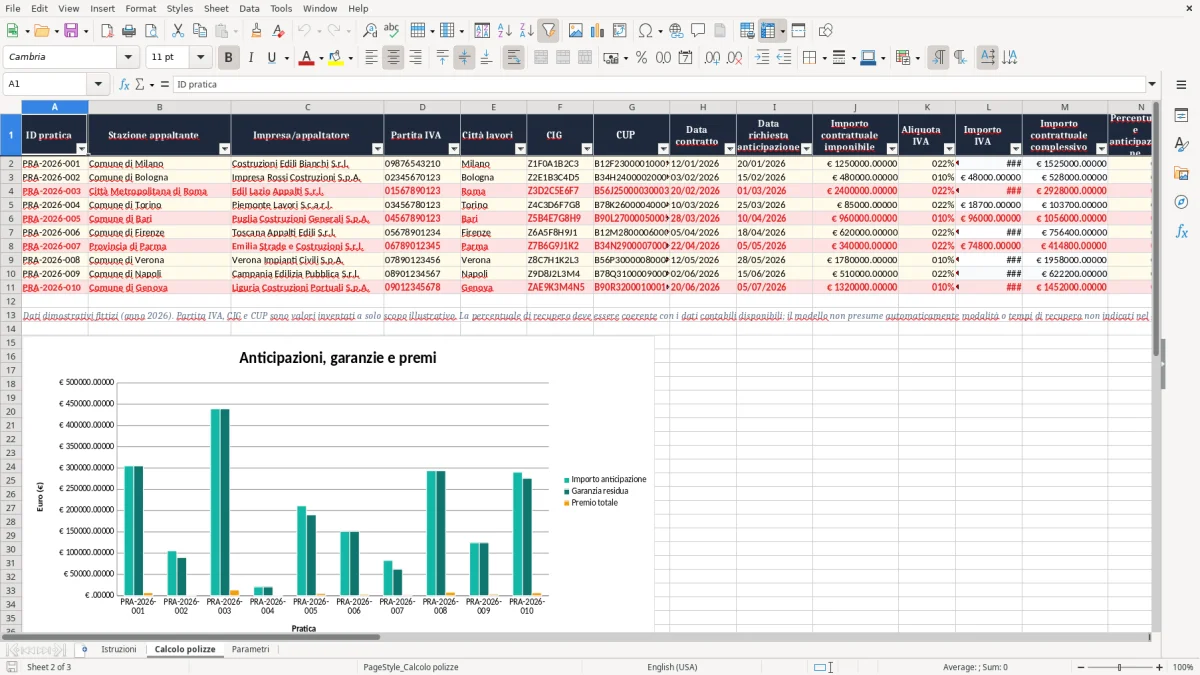Screen dimensions: 1200x675
Task: Click the column G header
Action: coord(631,107)
